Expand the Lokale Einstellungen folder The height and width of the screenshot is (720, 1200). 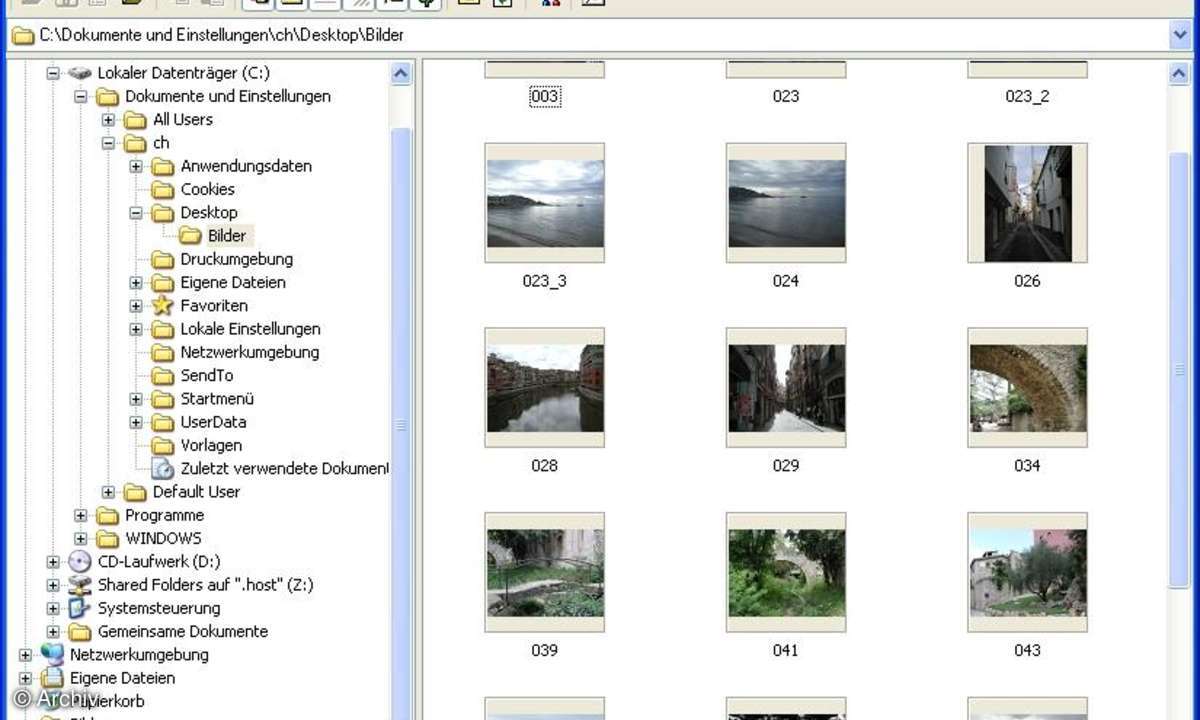click(x=137, y=329)
